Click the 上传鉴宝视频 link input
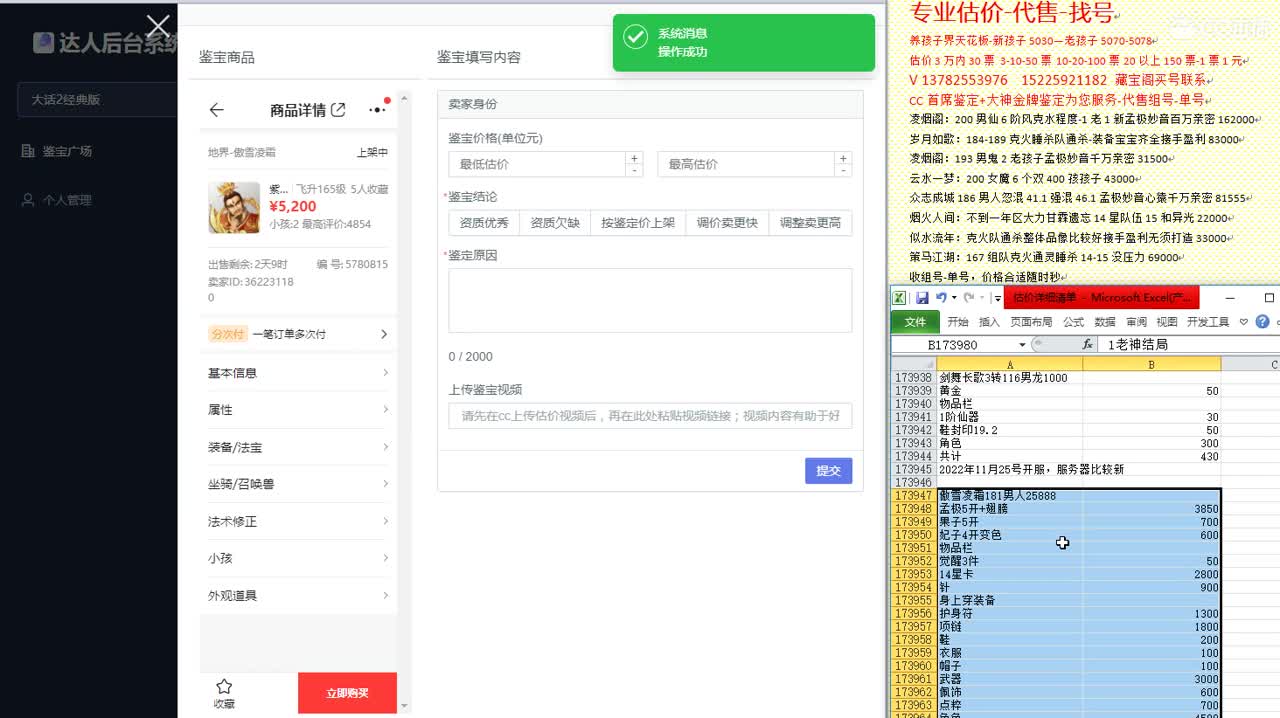The width and height of the screenshot is (1280, 718). 650,415
